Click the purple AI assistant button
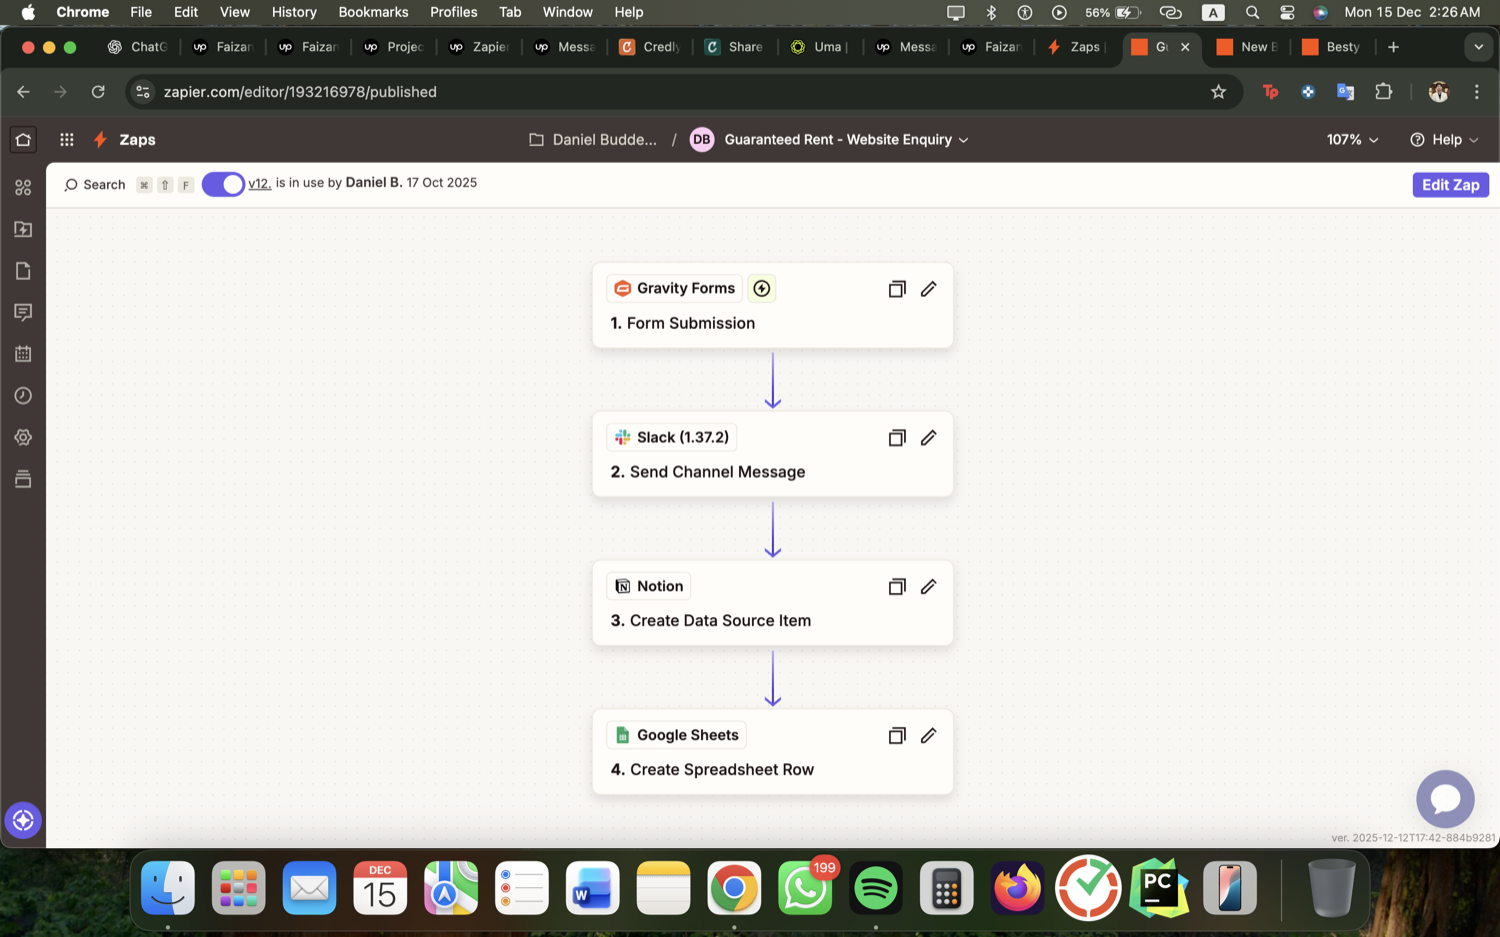 (x=23, y=820)
